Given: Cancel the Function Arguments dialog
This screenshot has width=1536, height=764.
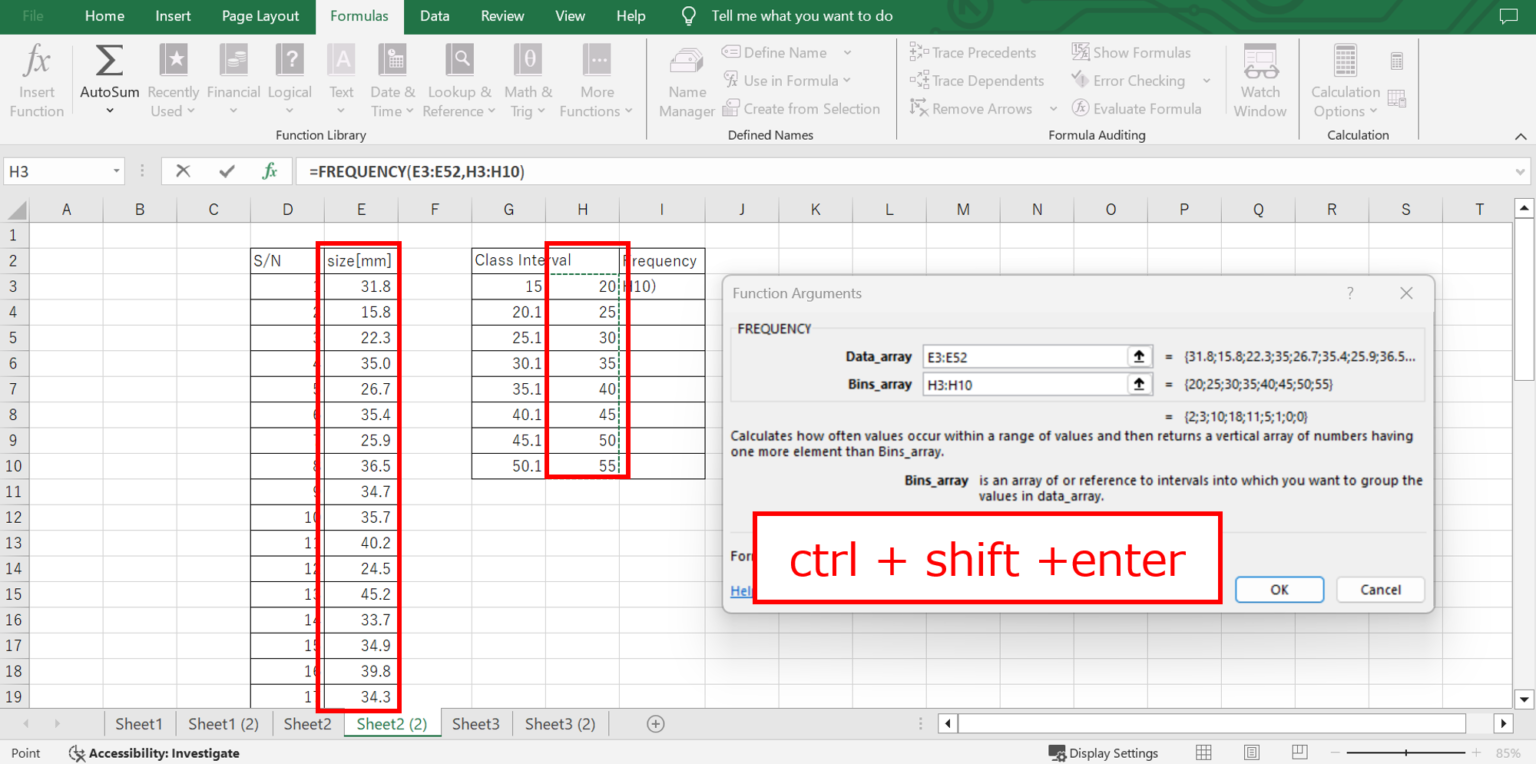Looking at the screenshot, I should (1380, 590).
